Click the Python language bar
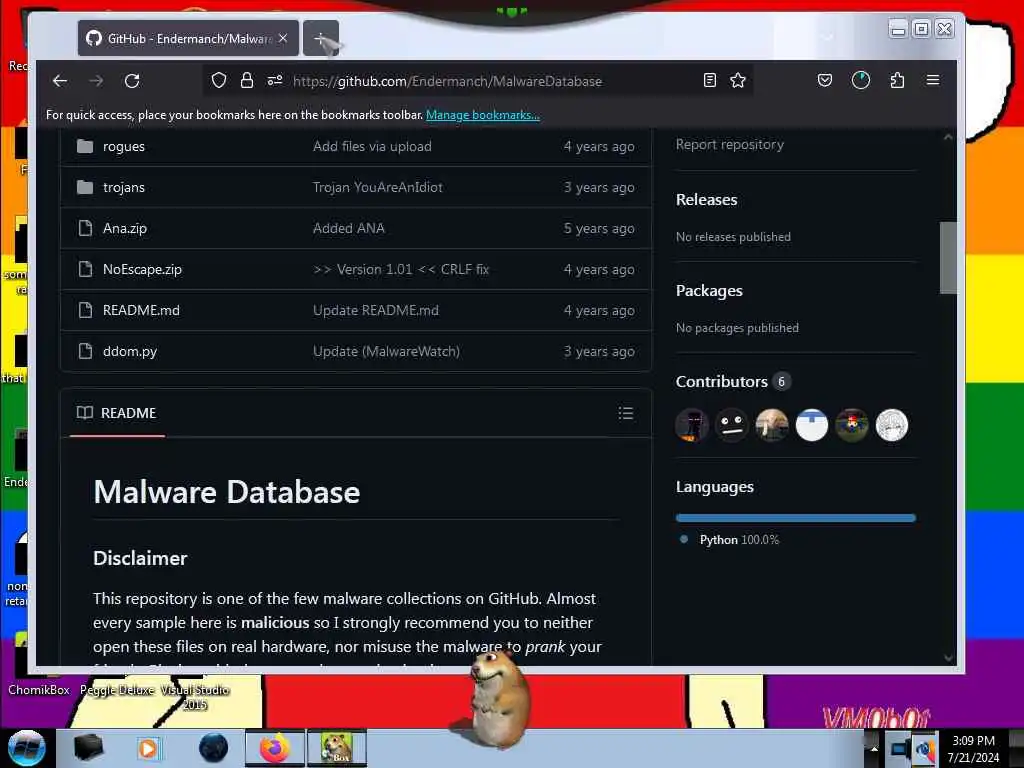 pyautogui.click(x=795, y=518)
